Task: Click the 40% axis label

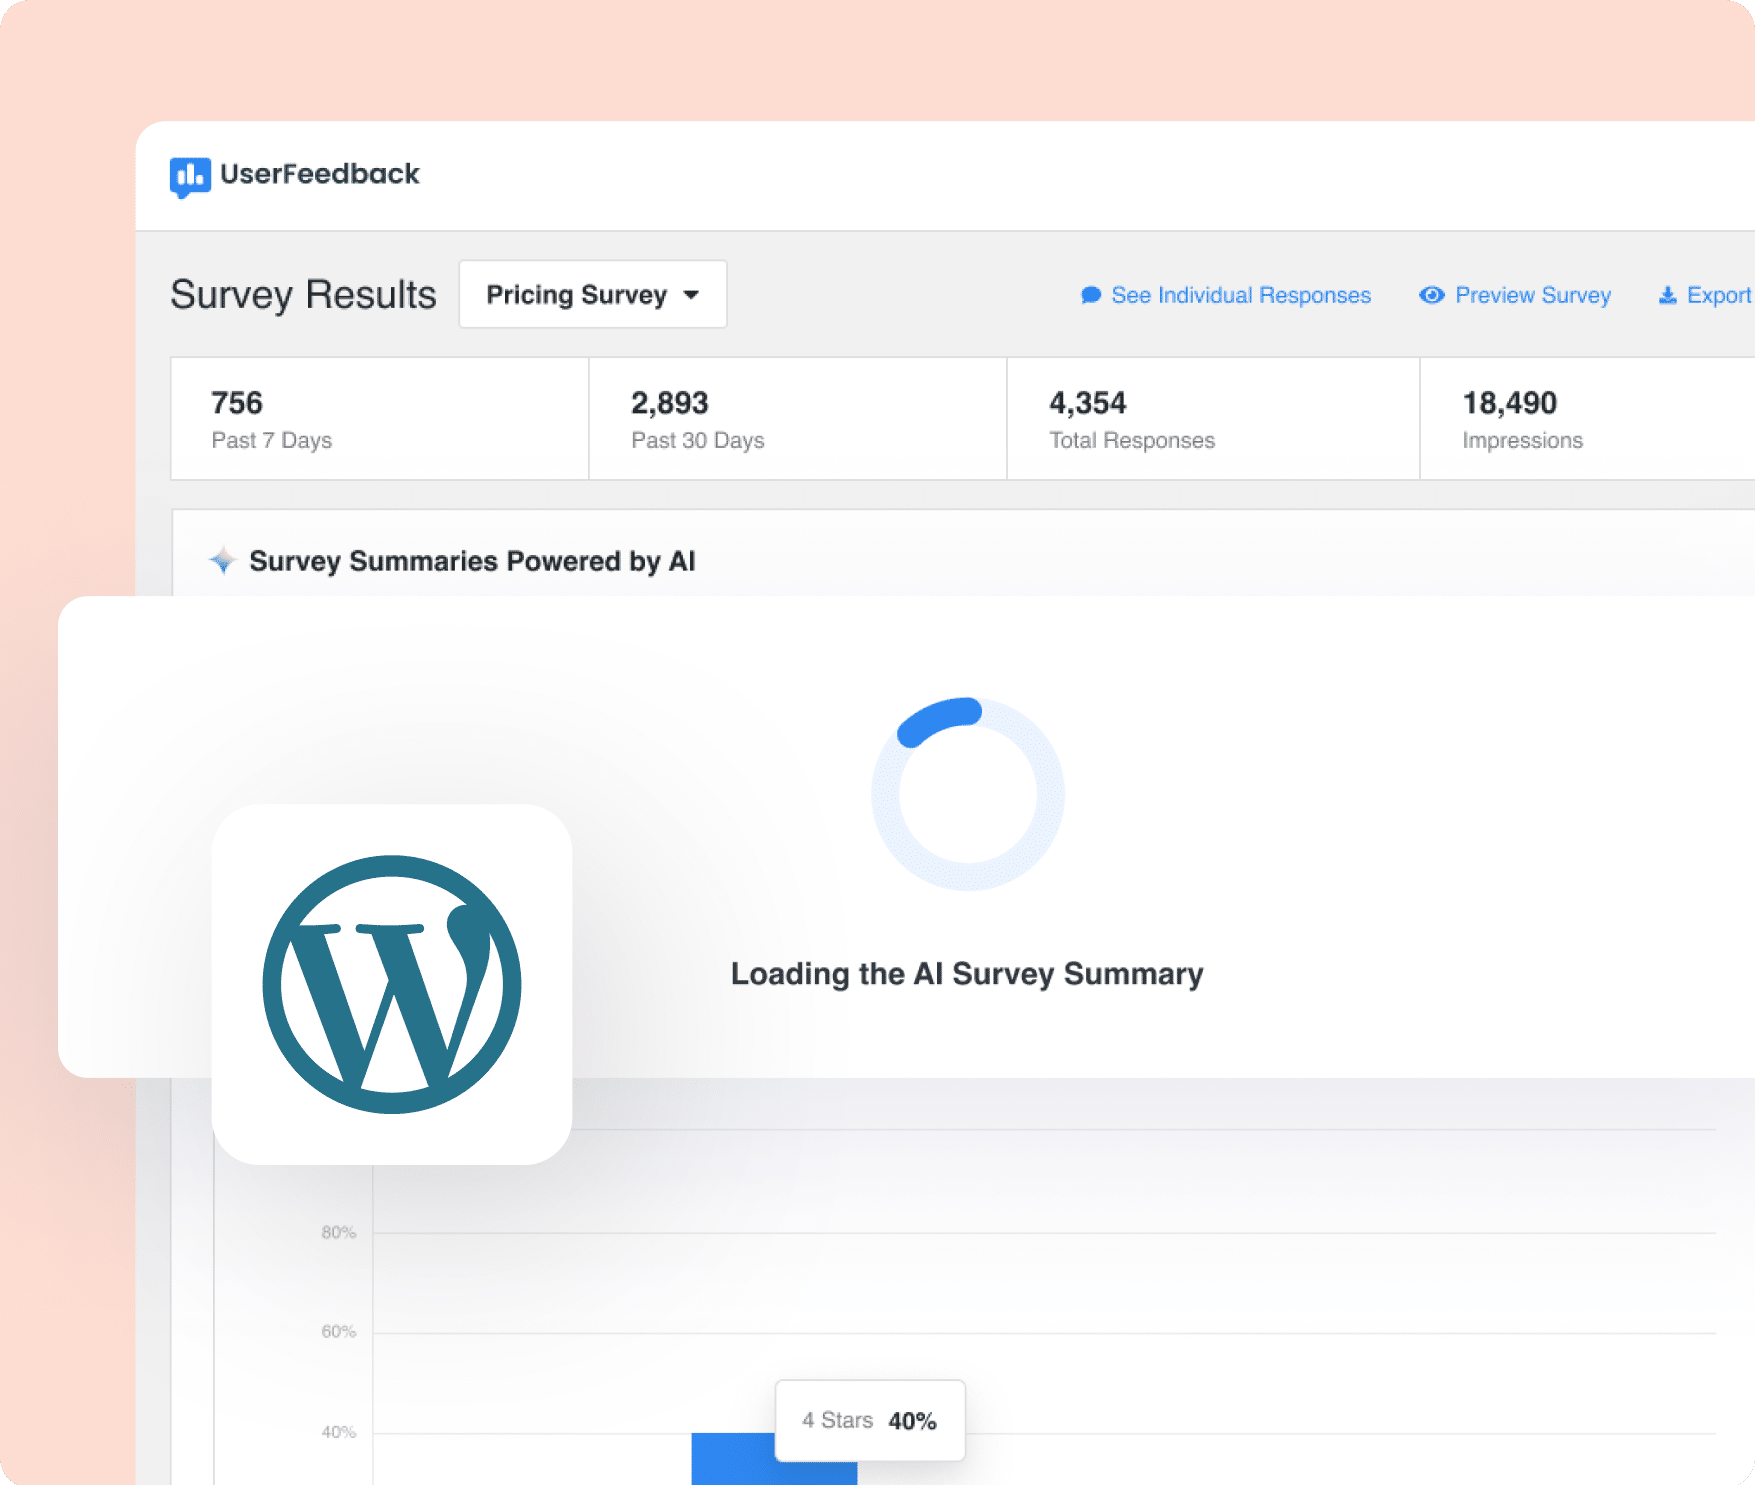Action: click(338, 1432)
